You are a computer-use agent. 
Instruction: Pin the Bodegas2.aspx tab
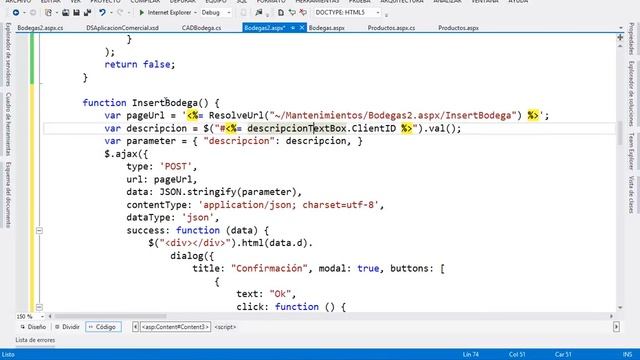tap(293, 28)
